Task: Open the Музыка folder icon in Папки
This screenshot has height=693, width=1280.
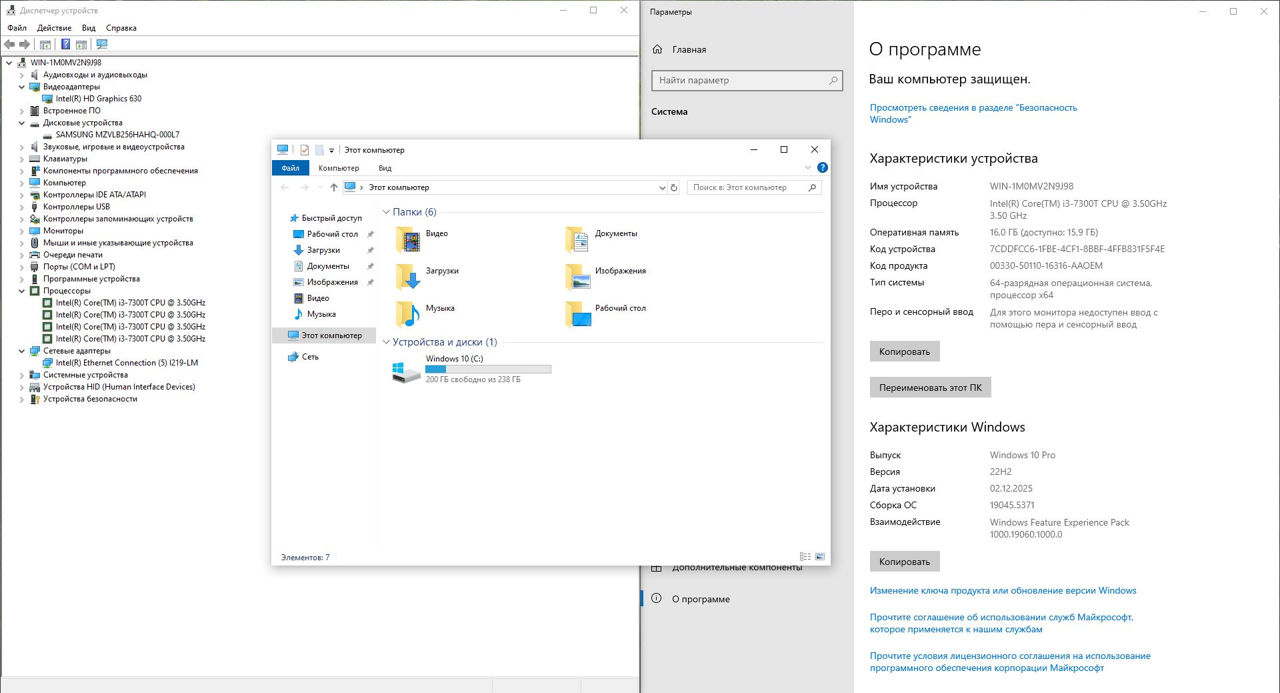Action: [408, 313]
